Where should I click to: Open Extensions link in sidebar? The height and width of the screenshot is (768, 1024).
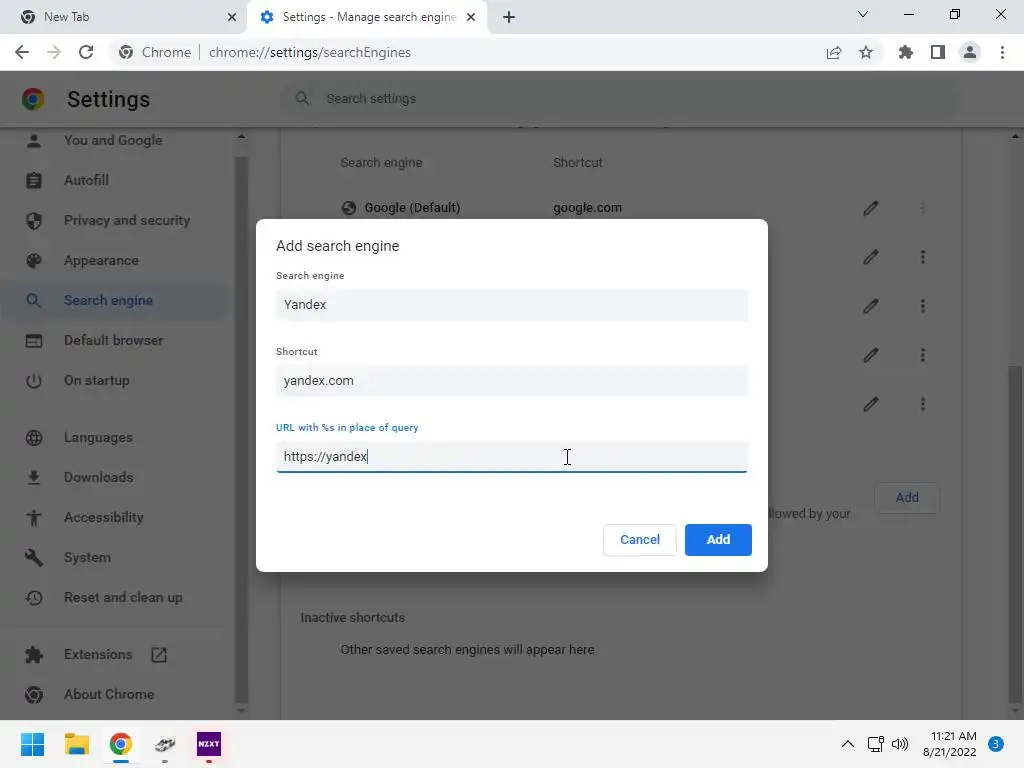pyautogui.click(x=112, y=654)
